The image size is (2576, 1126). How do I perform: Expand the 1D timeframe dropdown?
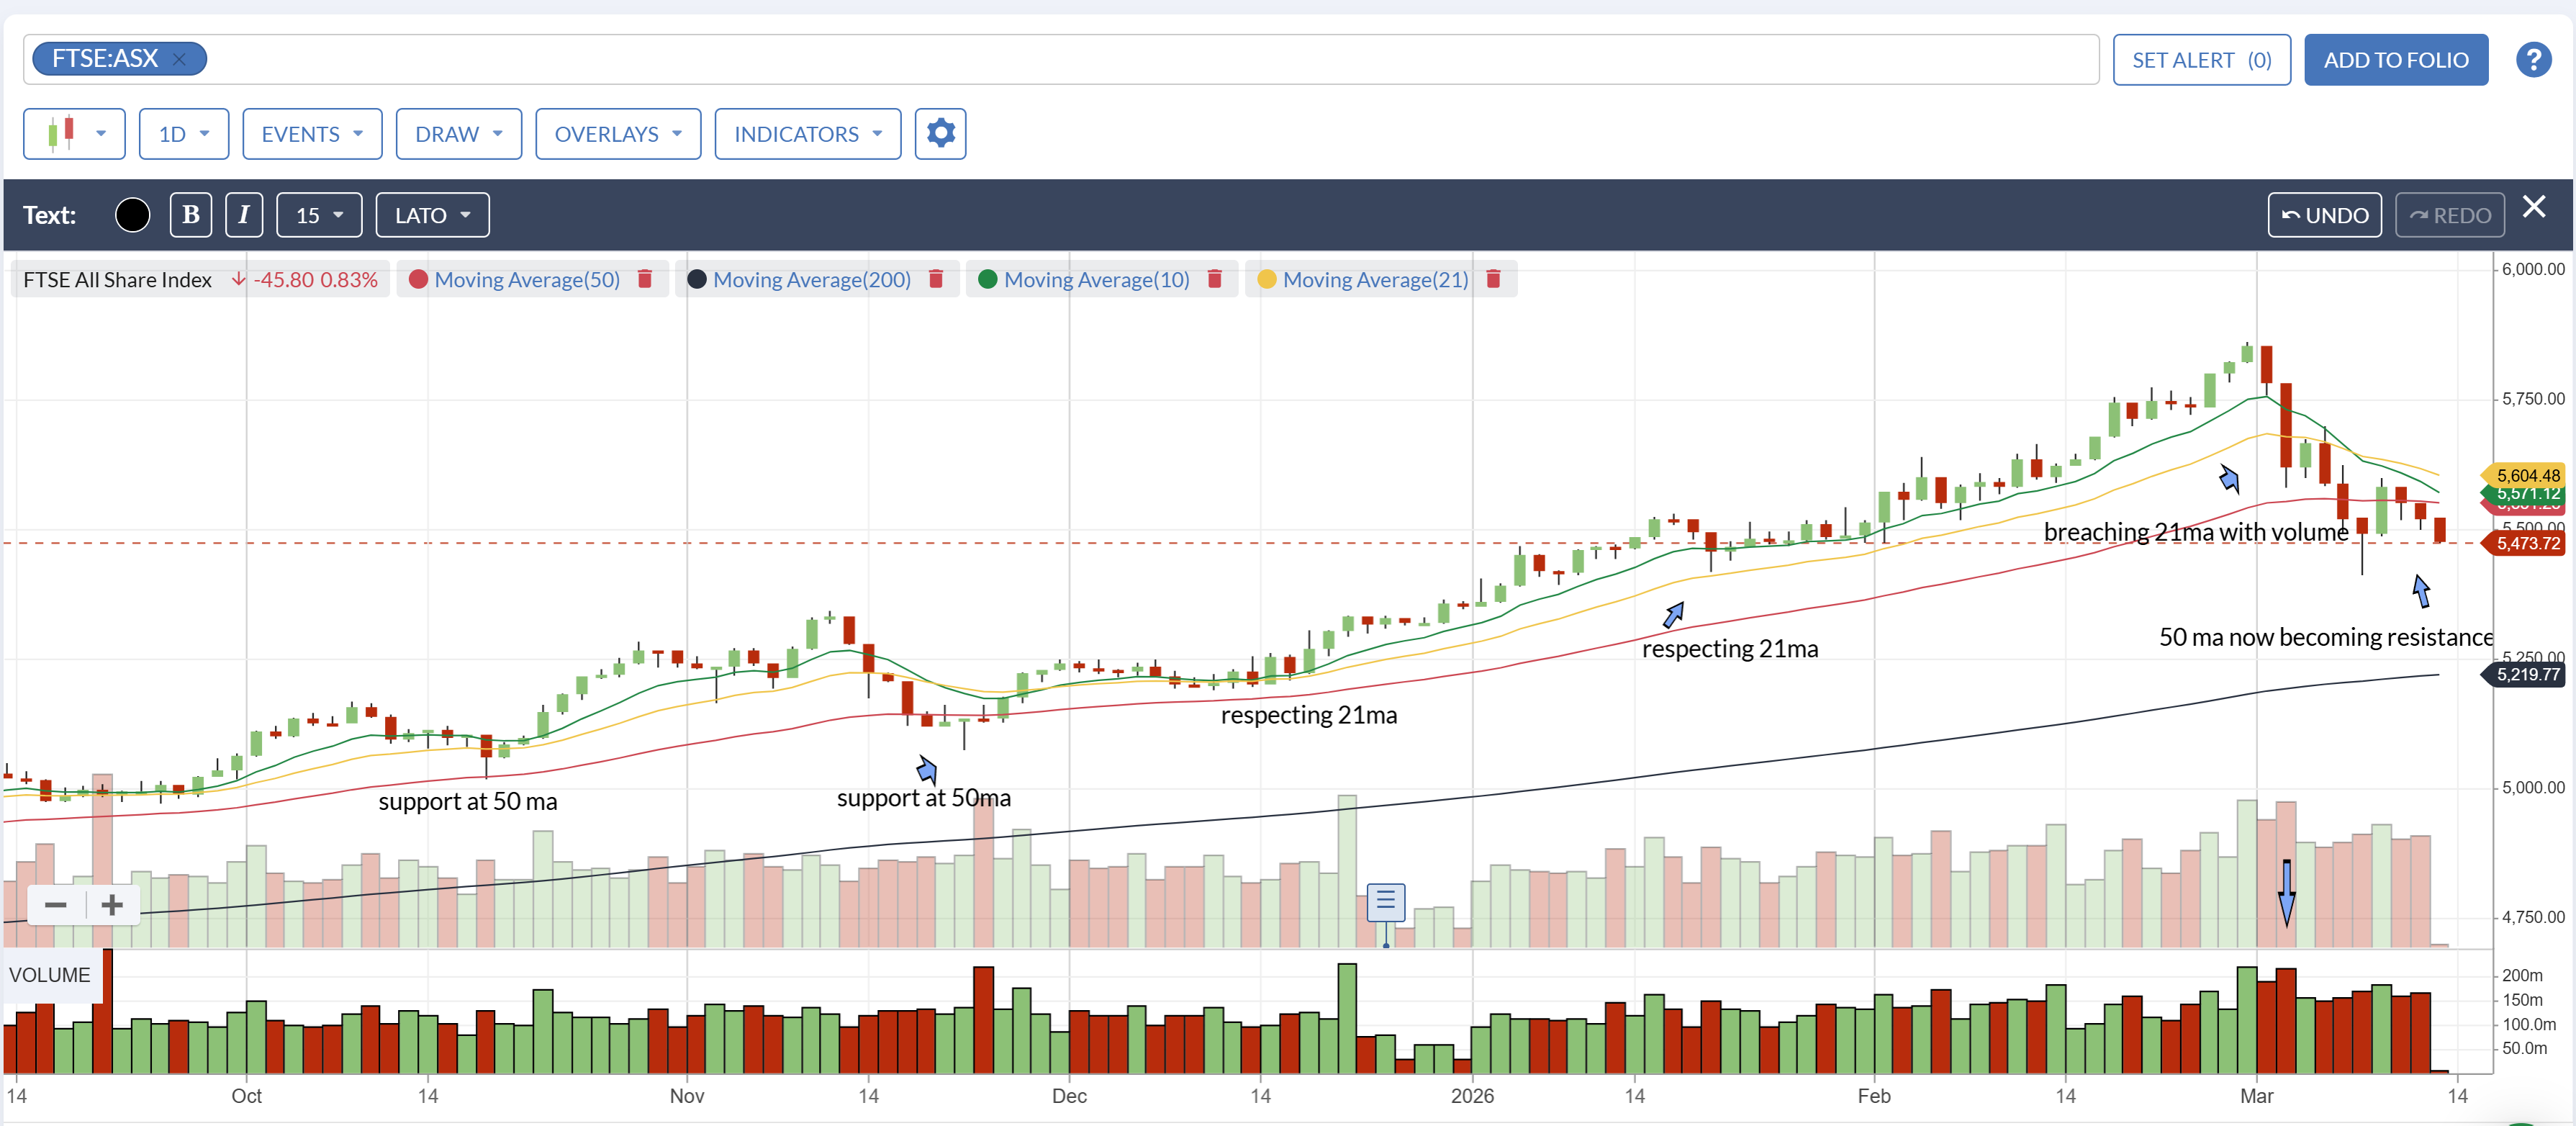tap(184, 133)
